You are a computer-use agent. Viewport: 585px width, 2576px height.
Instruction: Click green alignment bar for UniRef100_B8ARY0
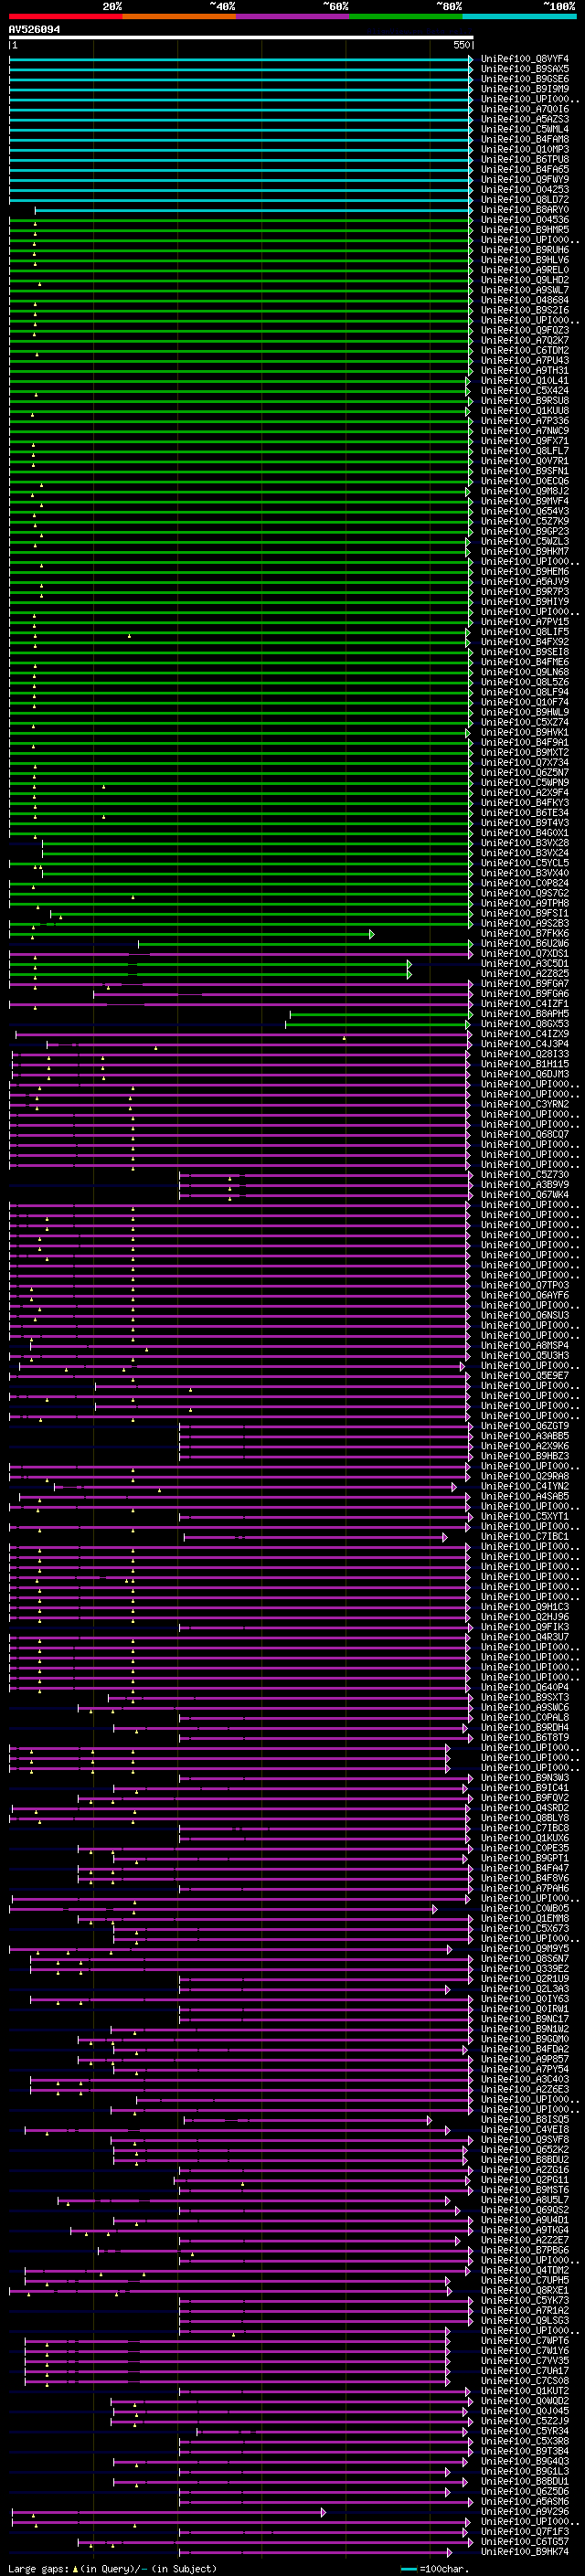(254, 210)
